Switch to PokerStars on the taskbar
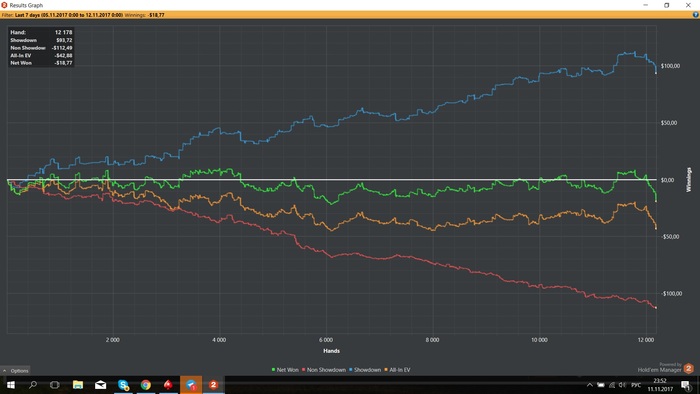Viewport: 700px width, 394px height. [168, 385]
